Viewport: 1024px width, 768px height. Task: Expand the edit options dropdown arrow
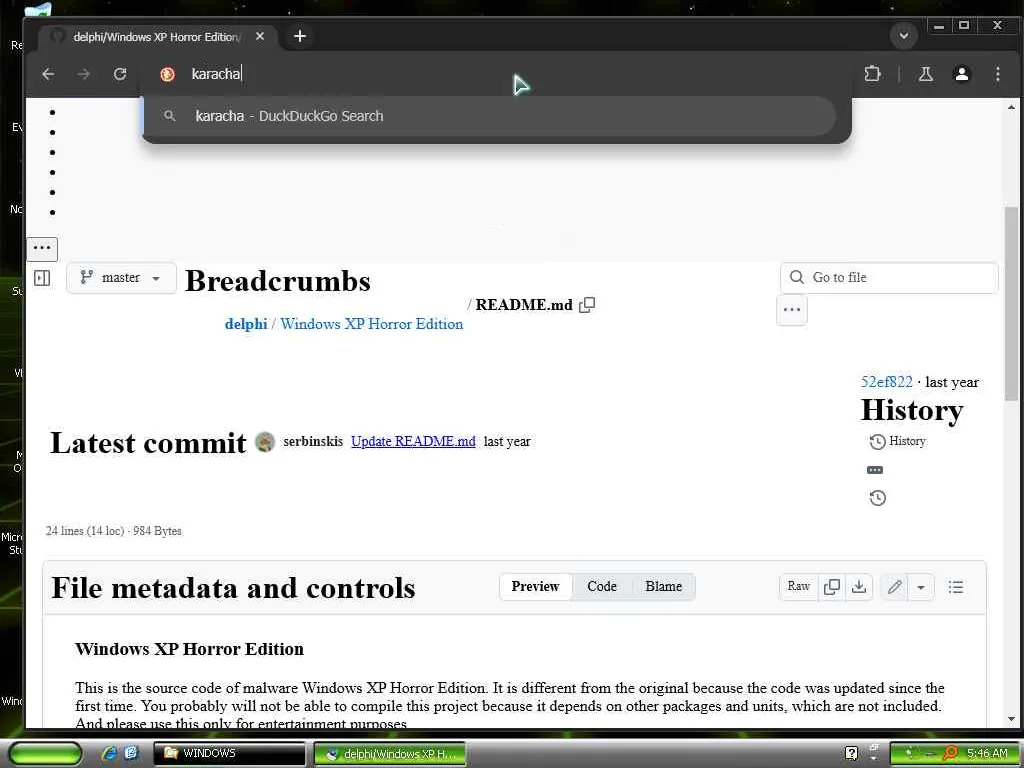click(921, 587)
